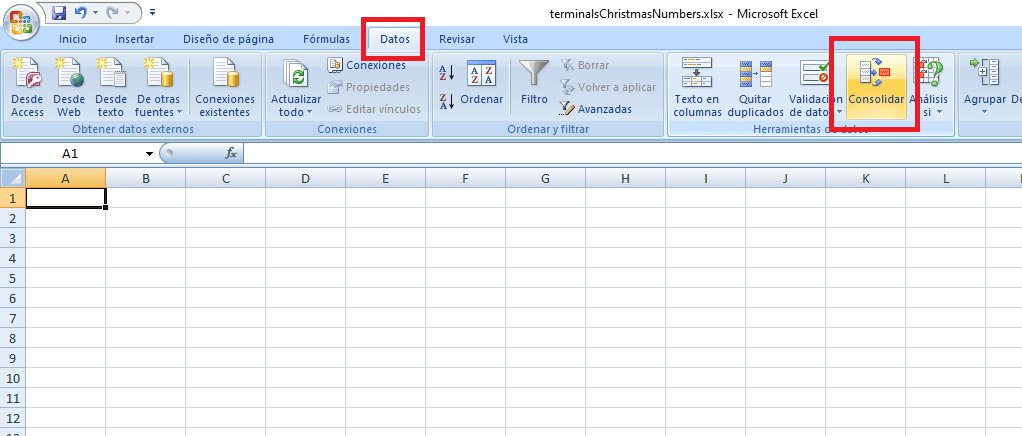The width and height of the screenshot is (1022, 436).
Task: Open Undo history dropdown arrow
Action: (x=95, y=12)
